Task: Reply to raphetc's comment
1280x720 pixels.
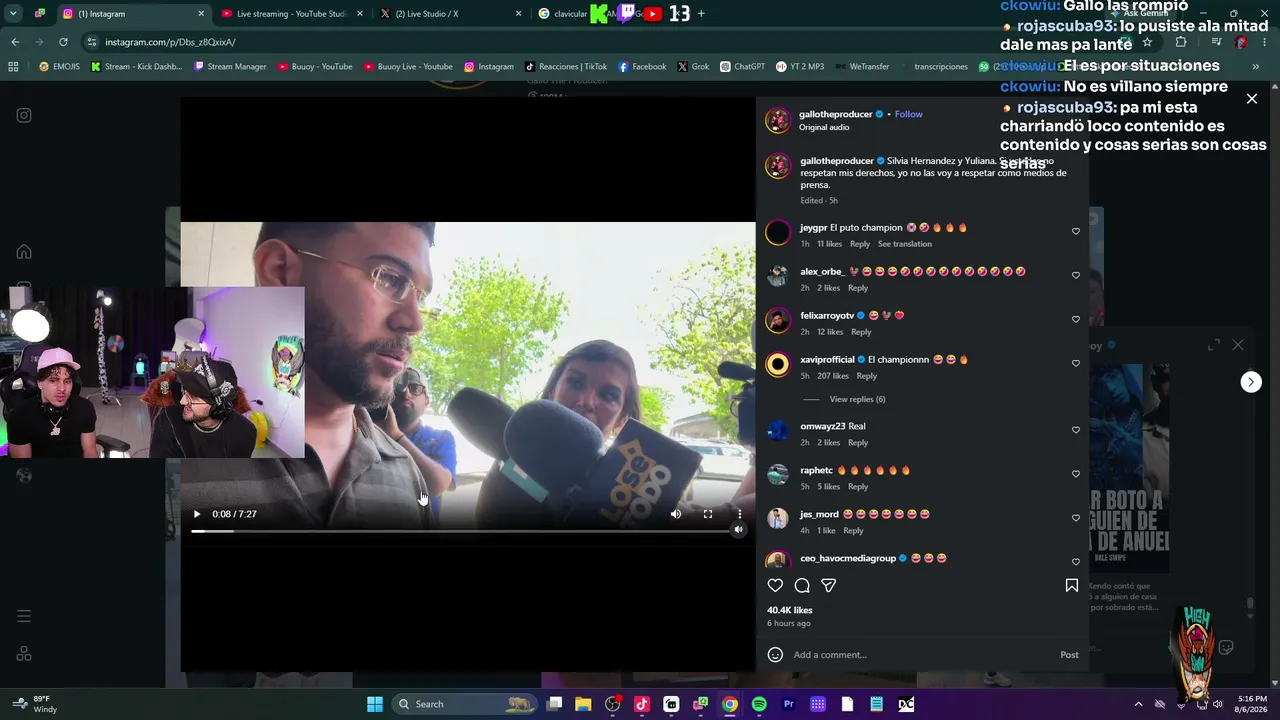Action: (x=858, y=487)
